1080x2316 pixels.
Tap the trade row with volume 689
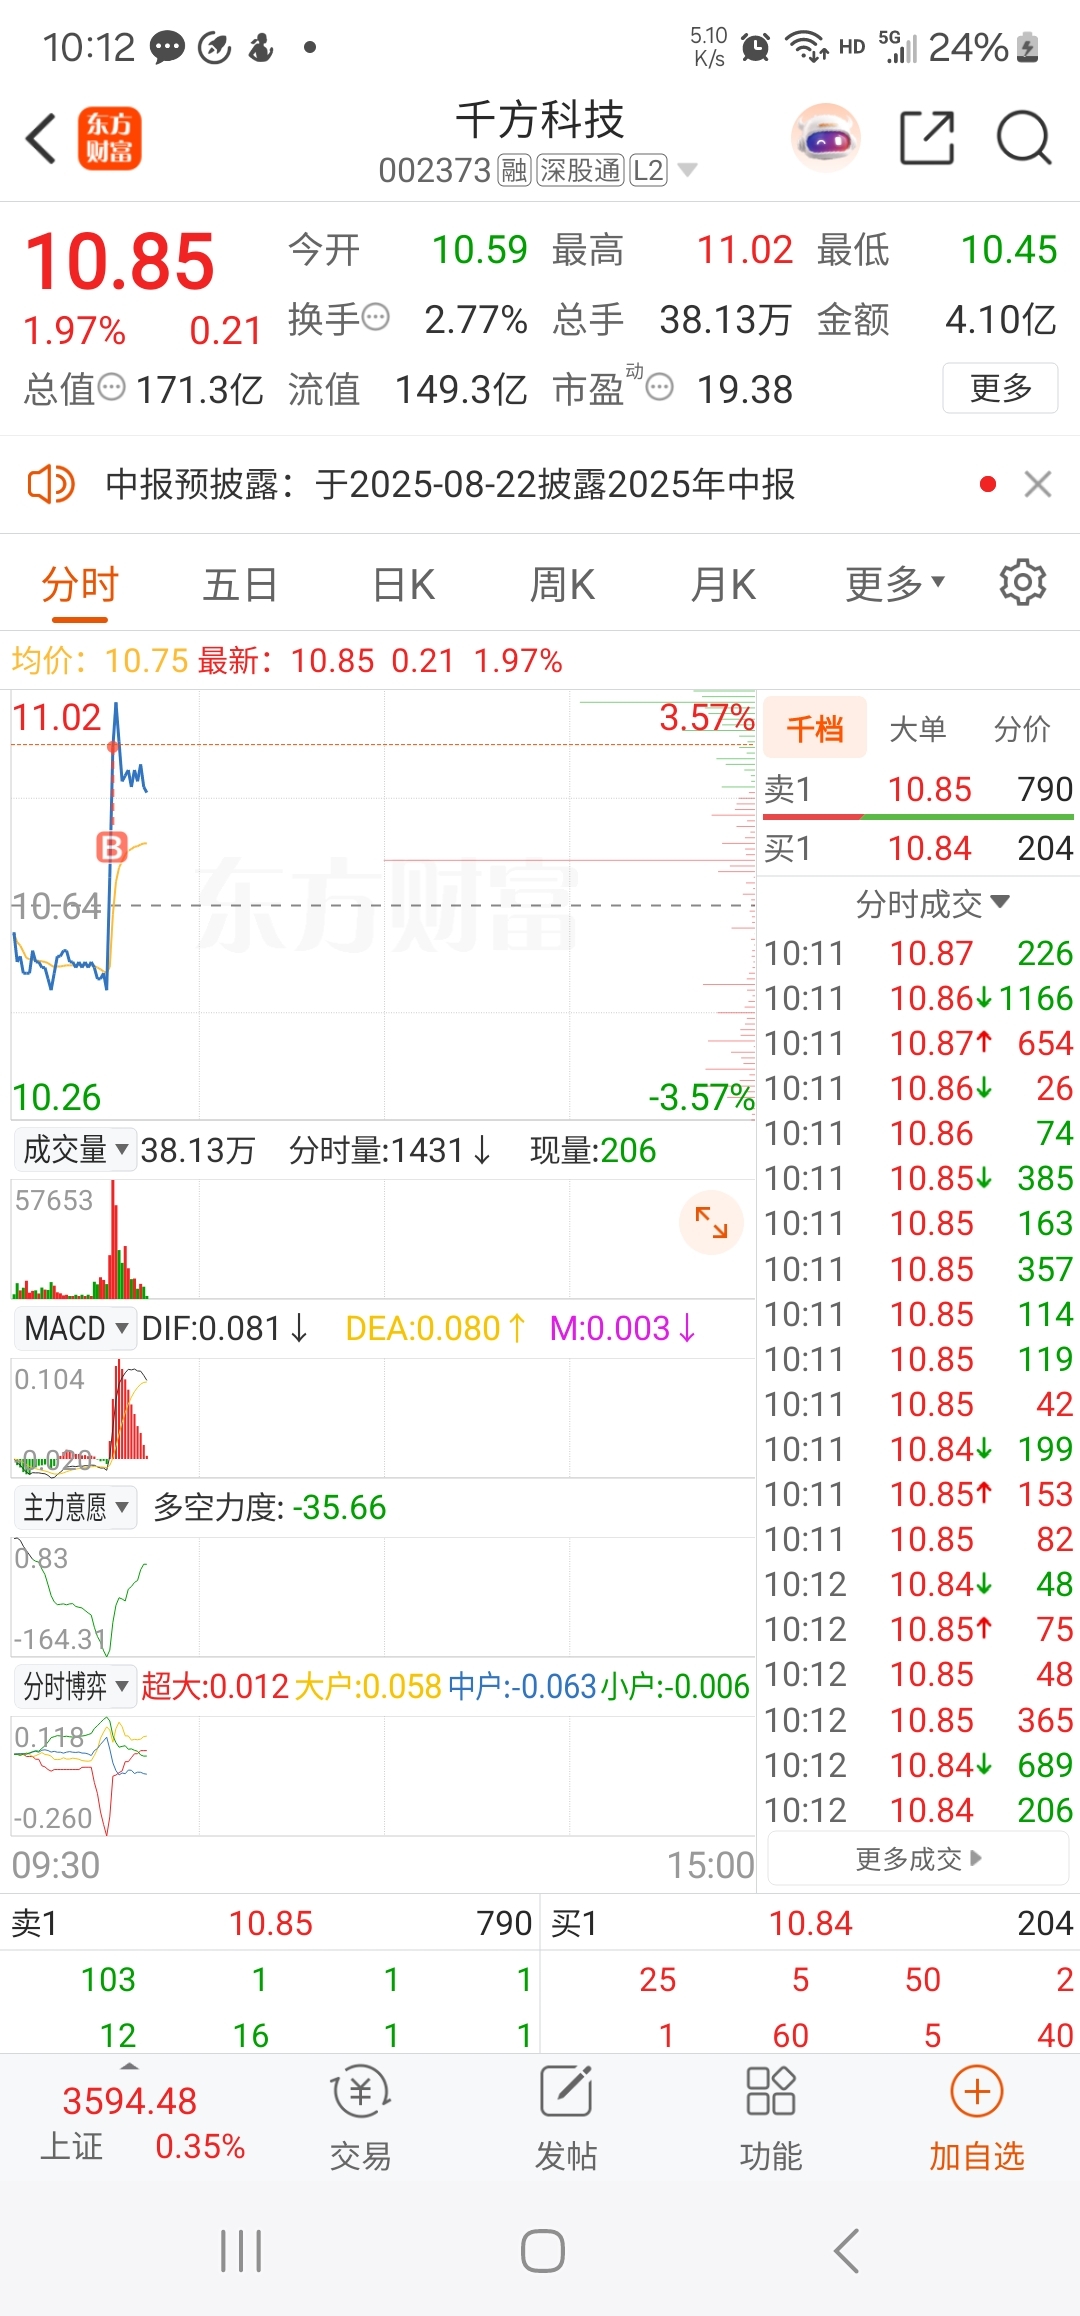(918, 1765)
